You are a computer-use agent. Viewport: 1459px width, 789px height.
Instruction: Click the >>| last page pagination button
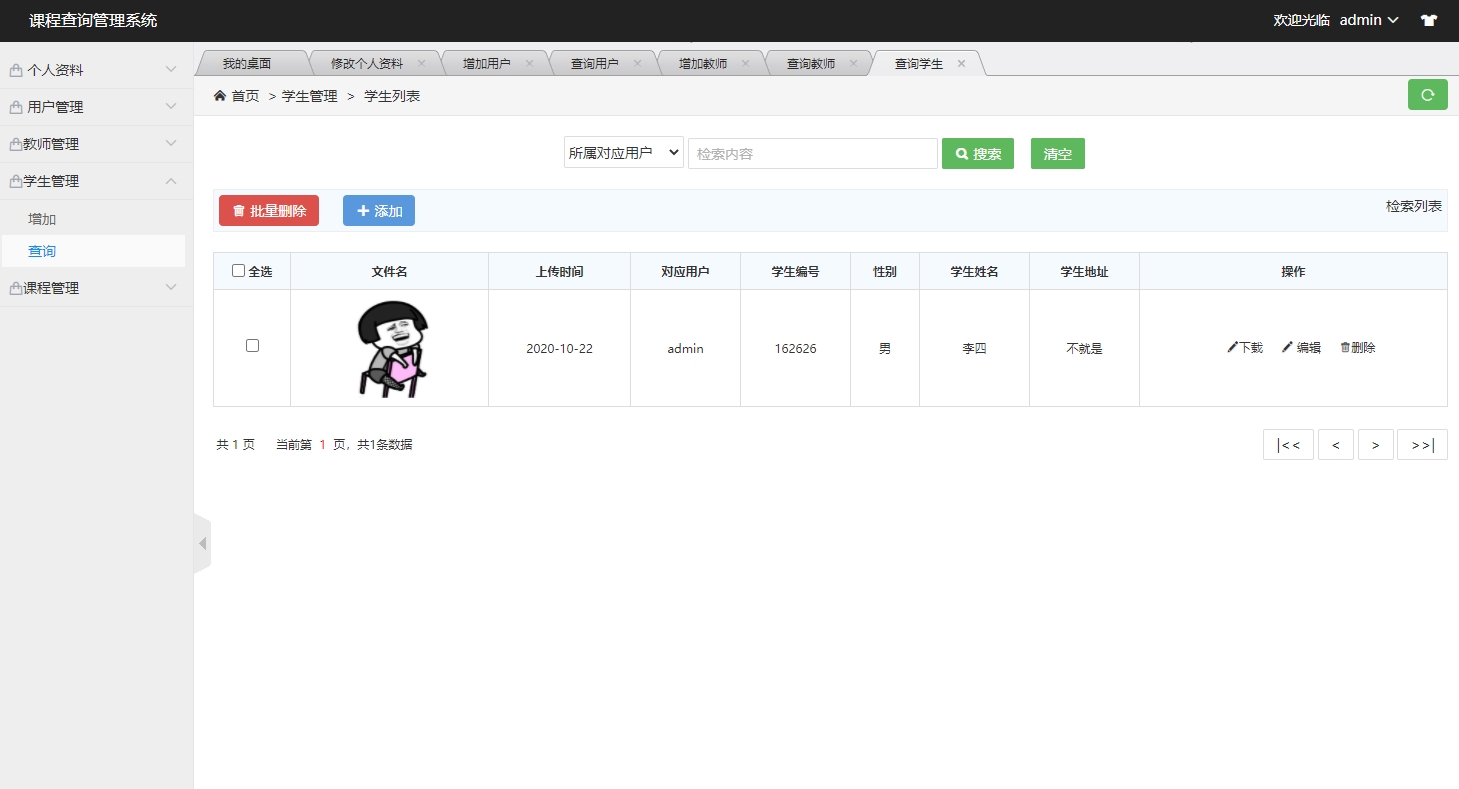coord(1421,444)
